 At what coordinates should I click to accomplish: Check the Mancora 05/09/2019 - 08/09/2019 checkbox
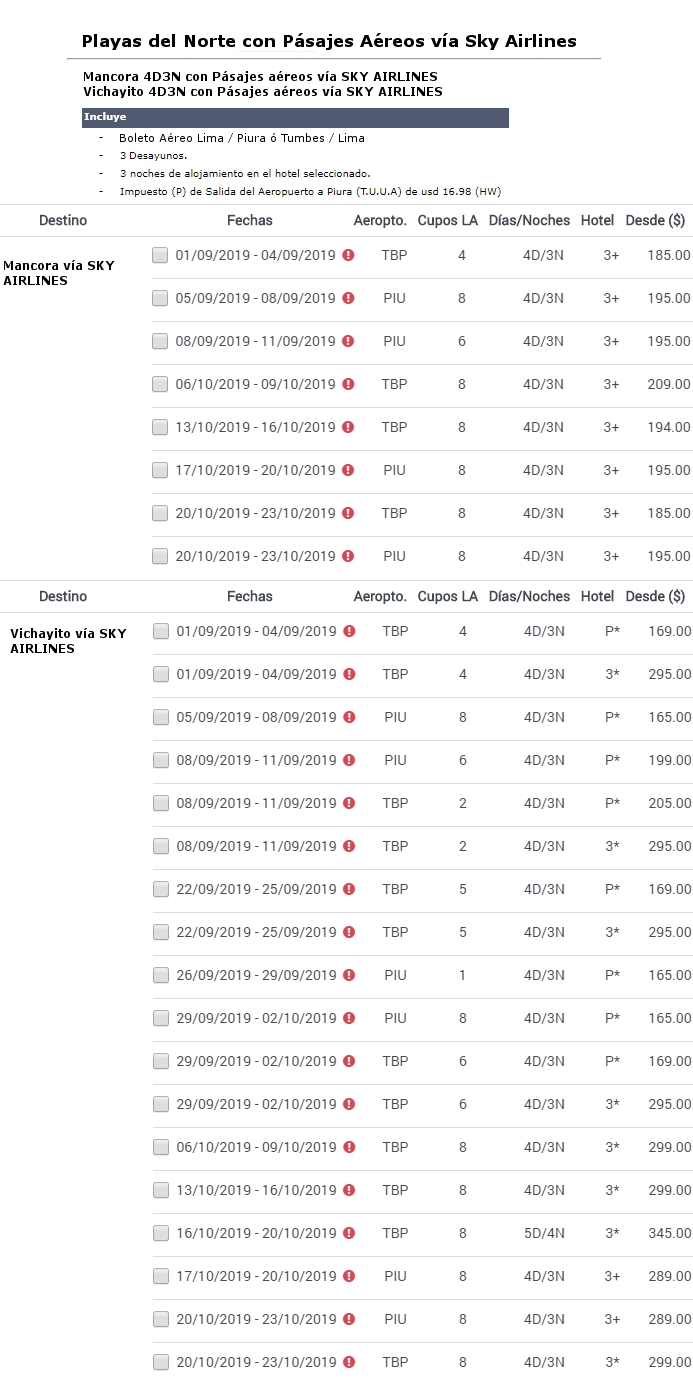coord(160,298)
